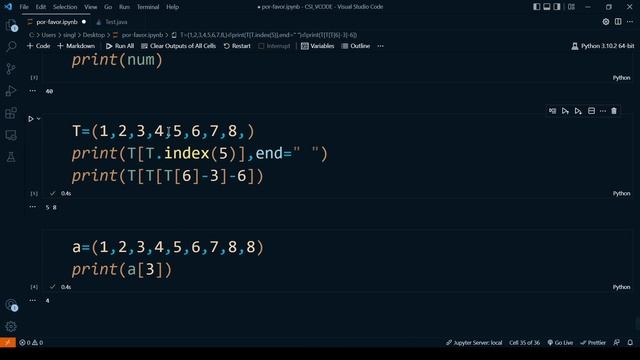
Task: Run the cell starting with T=(1,2,3,4,5
Action: click(31, 119)
